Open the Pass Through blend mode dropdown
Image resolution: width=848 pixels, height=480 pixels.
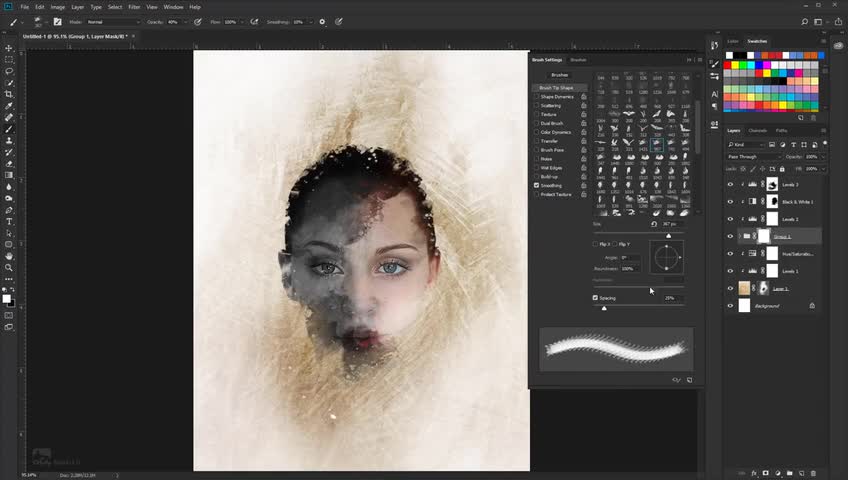tap(753, 156)
